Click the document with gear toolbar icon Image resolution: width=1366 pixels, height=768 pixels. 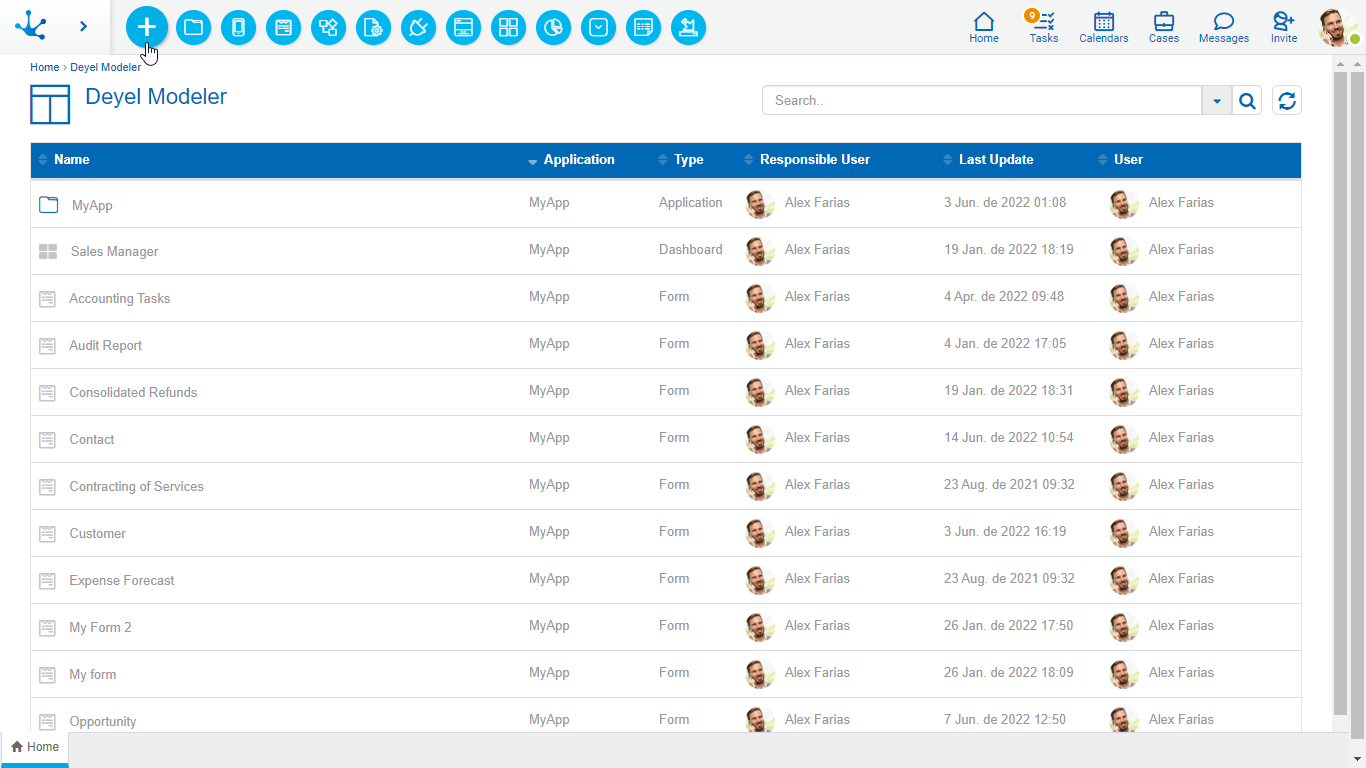[373, 28]
